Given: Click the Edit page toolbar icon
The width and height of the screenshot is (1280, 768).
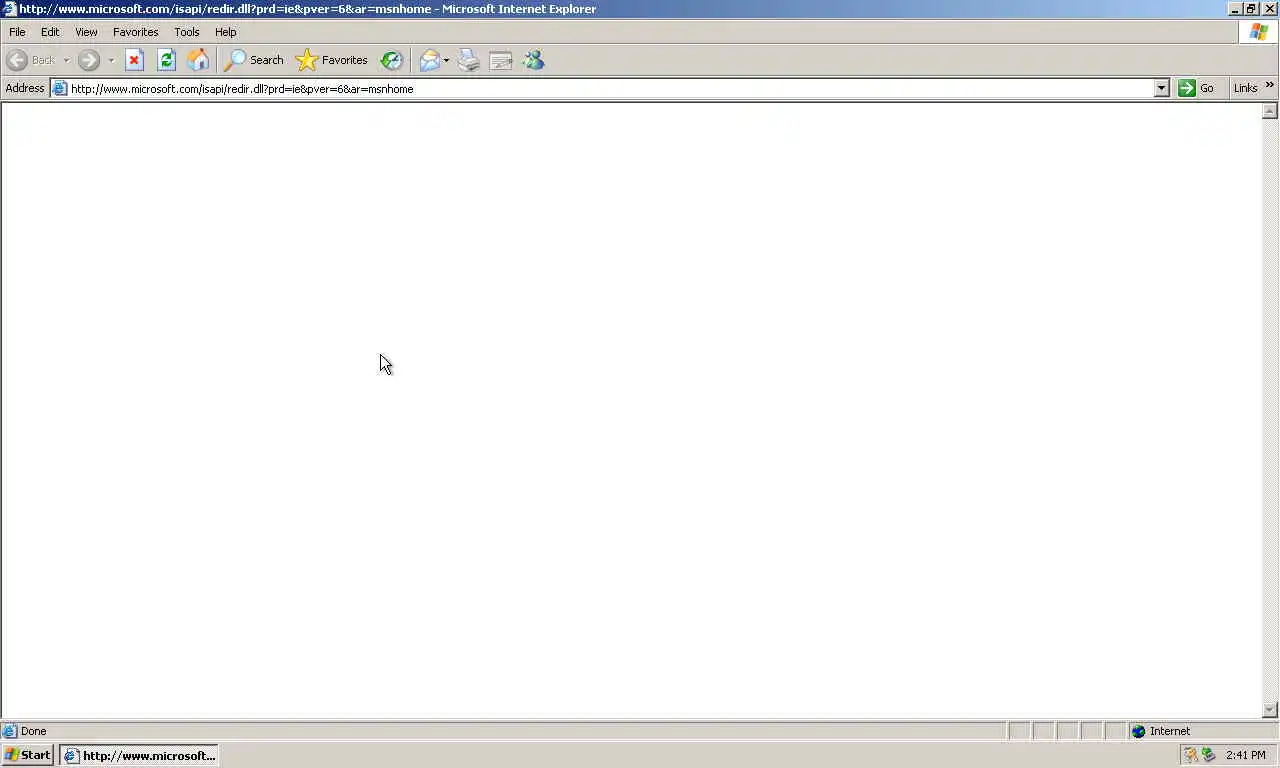Looking at the screenshot, I should point(501,60).
